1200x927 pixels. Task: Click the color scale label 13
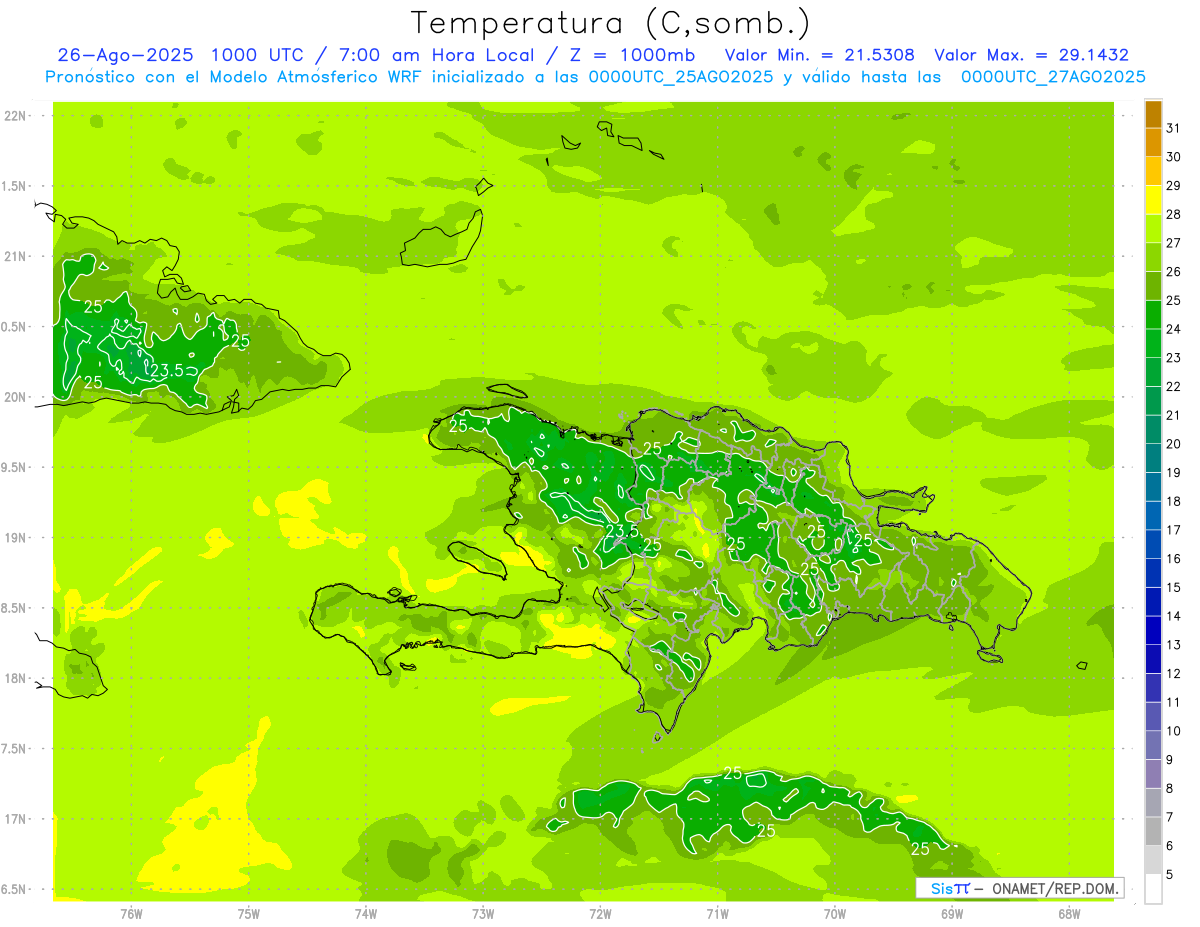pyautogui.click(x=1173, y=645)
